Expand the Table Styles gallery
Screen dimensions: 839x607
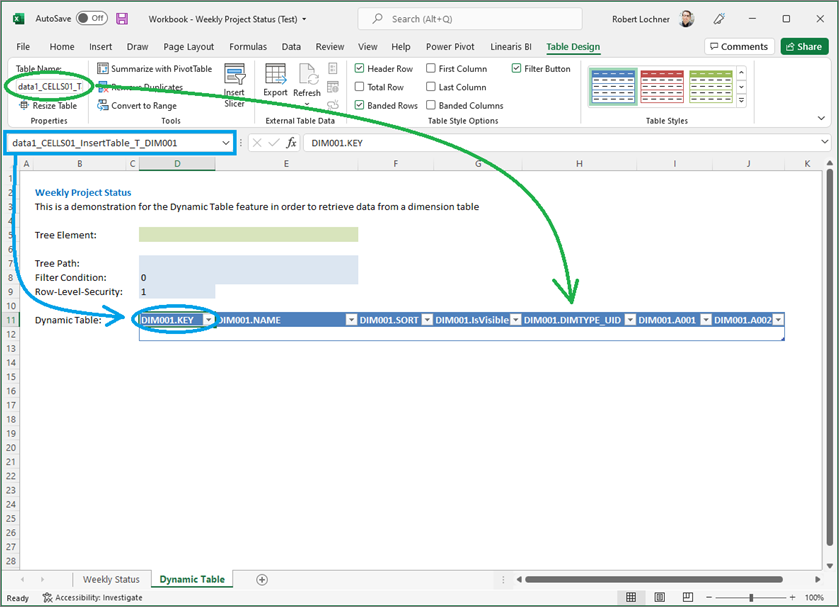(x=742, y=100)
